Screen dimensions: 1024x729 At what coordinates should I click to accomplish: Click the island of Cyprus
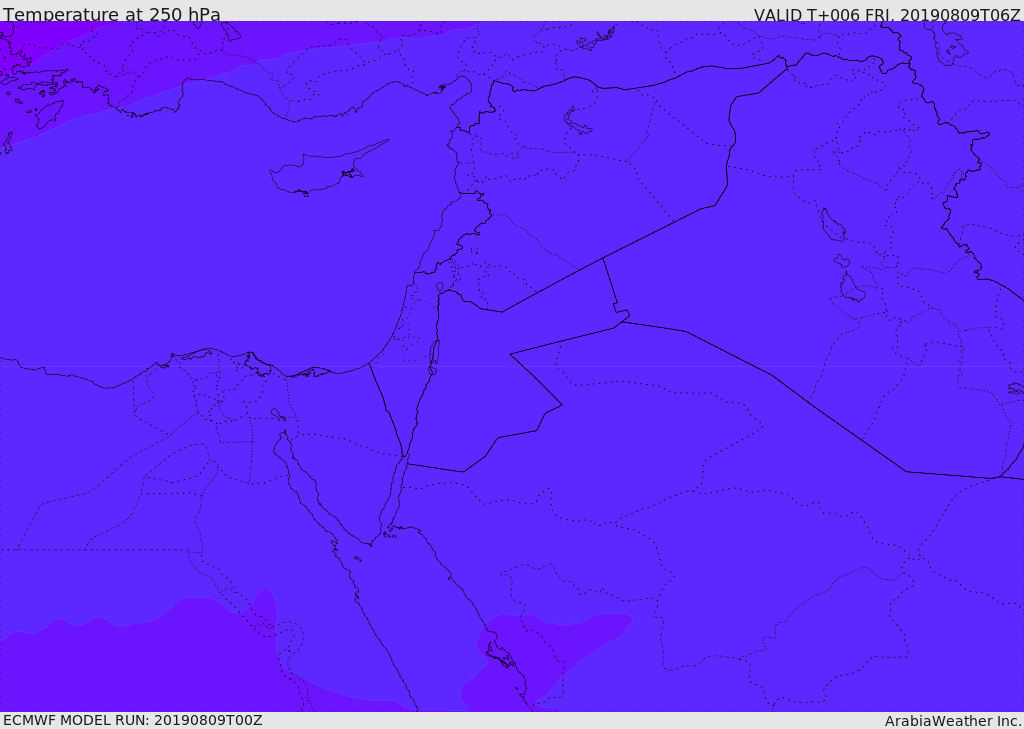(x=320, y=172)
